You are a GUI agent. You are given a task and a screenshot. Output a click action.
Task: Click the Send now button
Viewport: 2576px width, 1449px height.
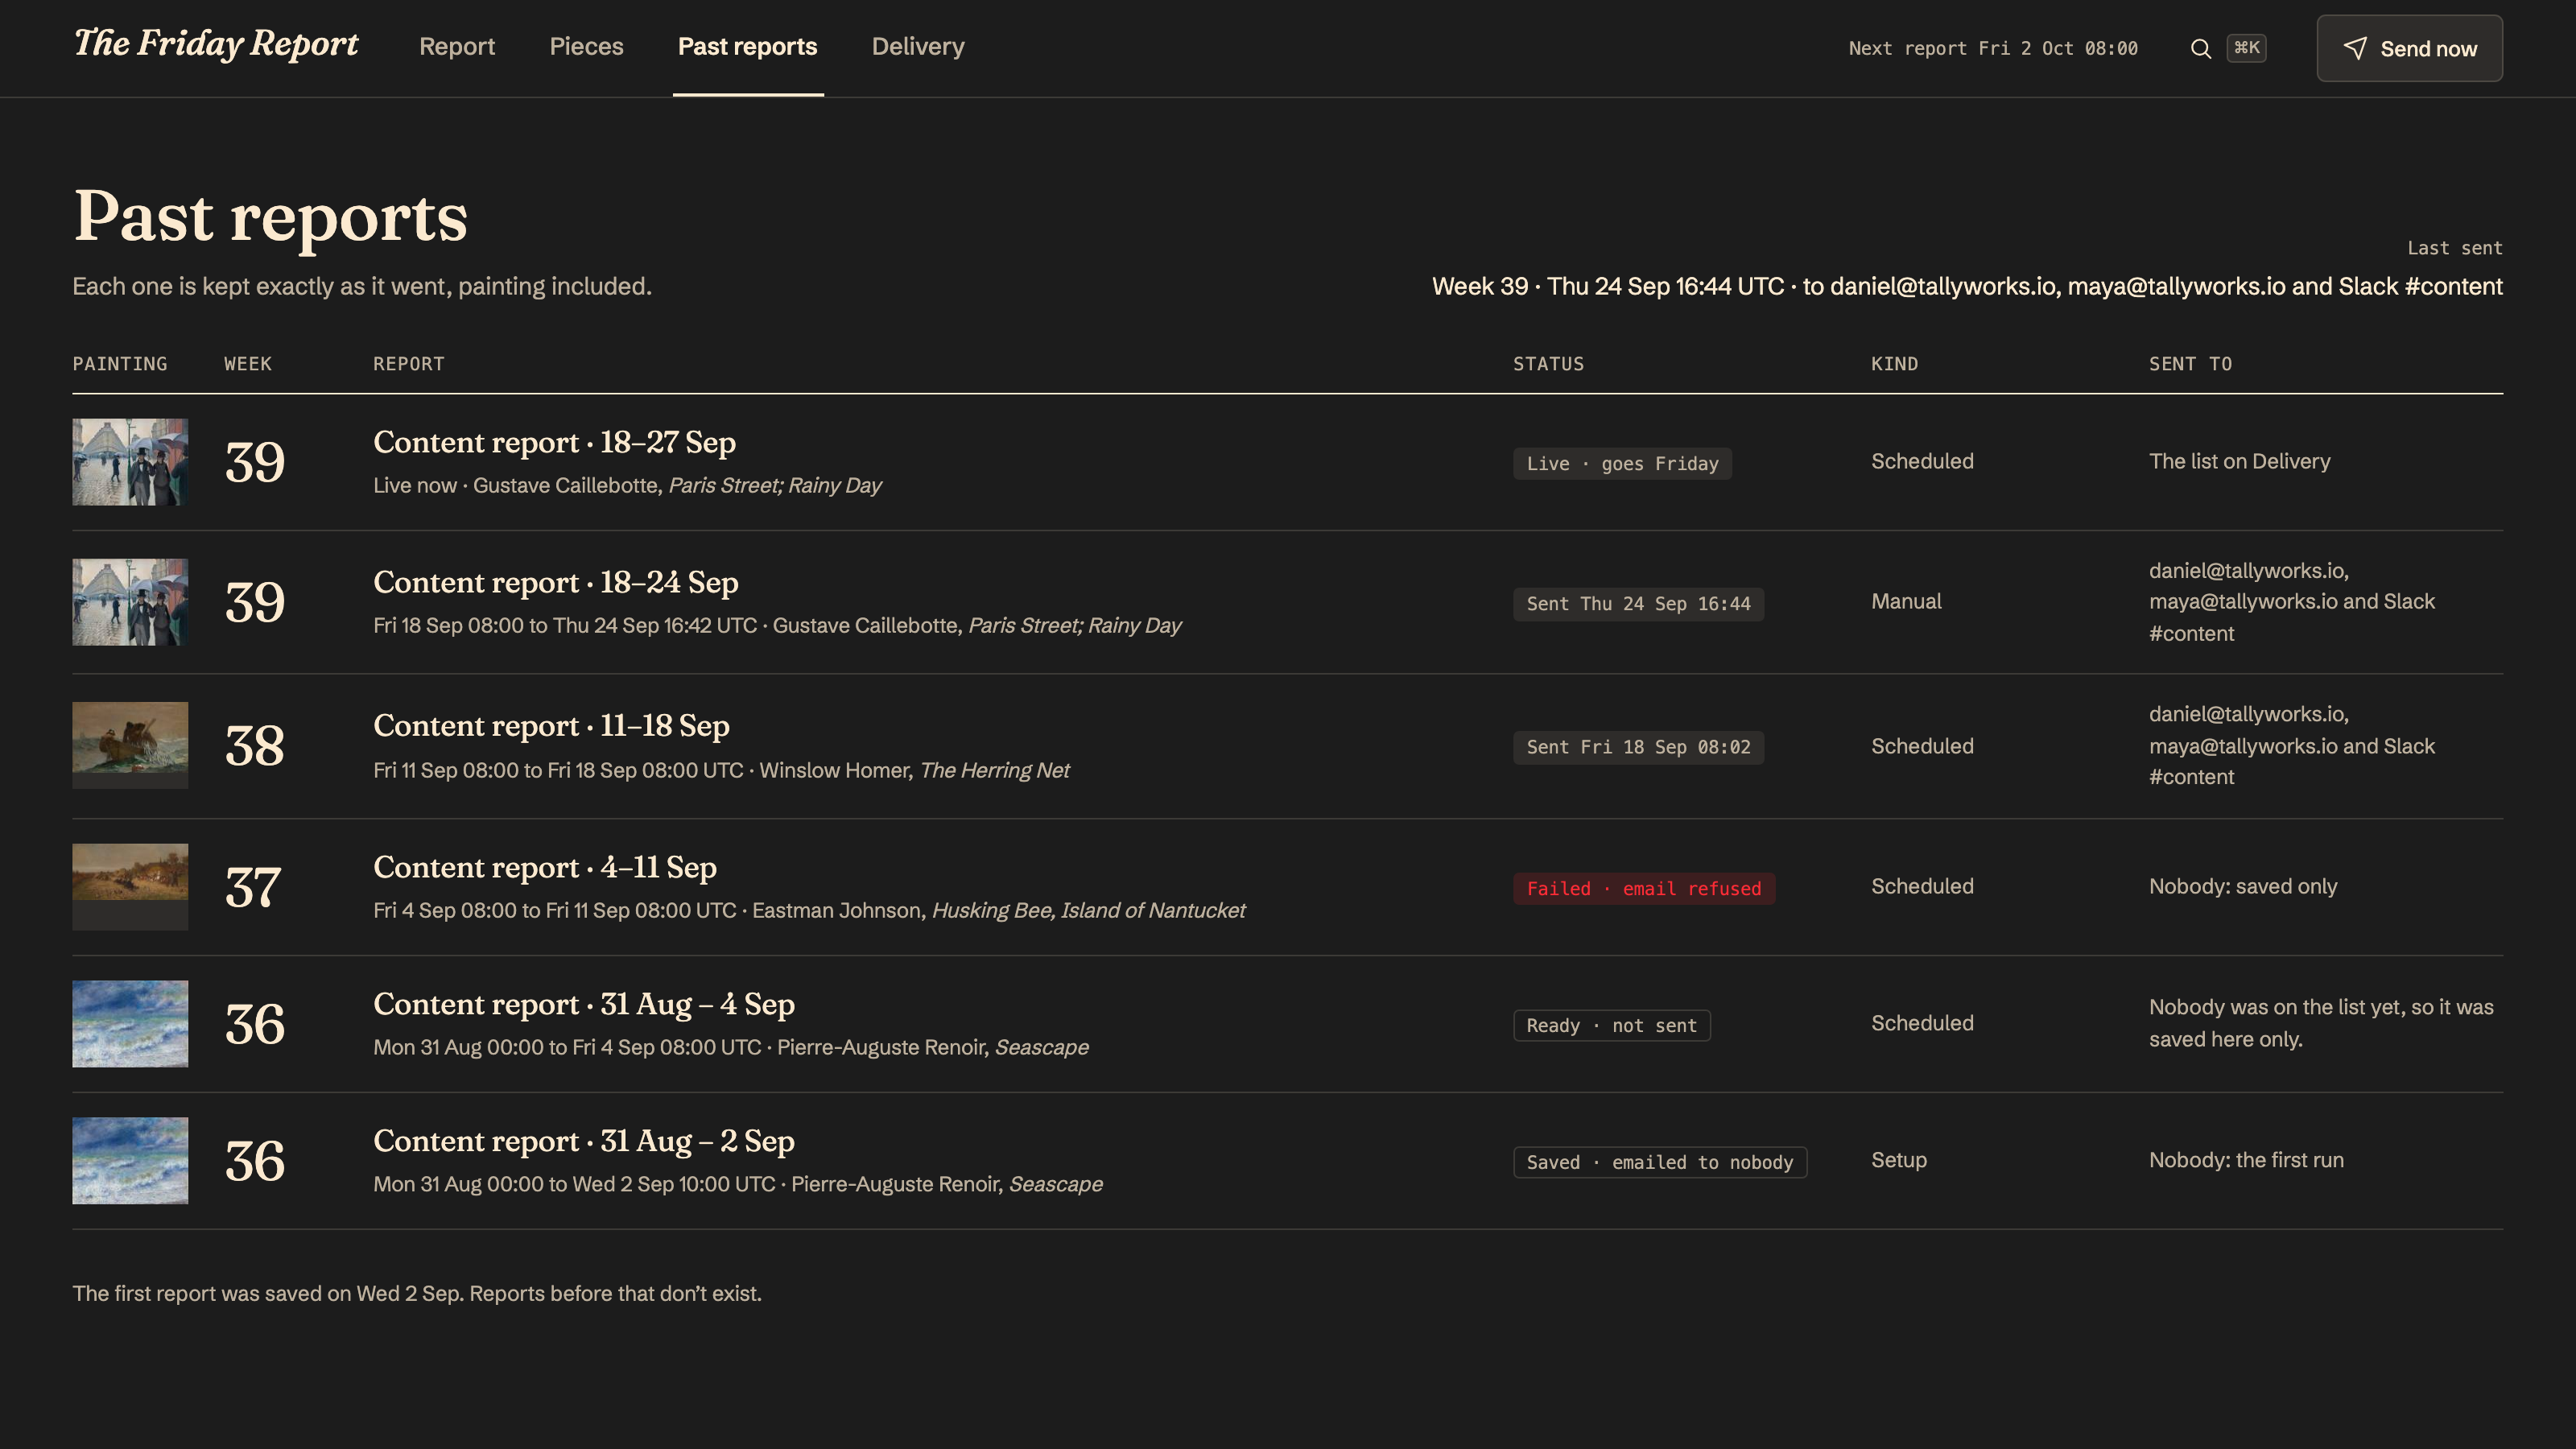[2409, 48]
